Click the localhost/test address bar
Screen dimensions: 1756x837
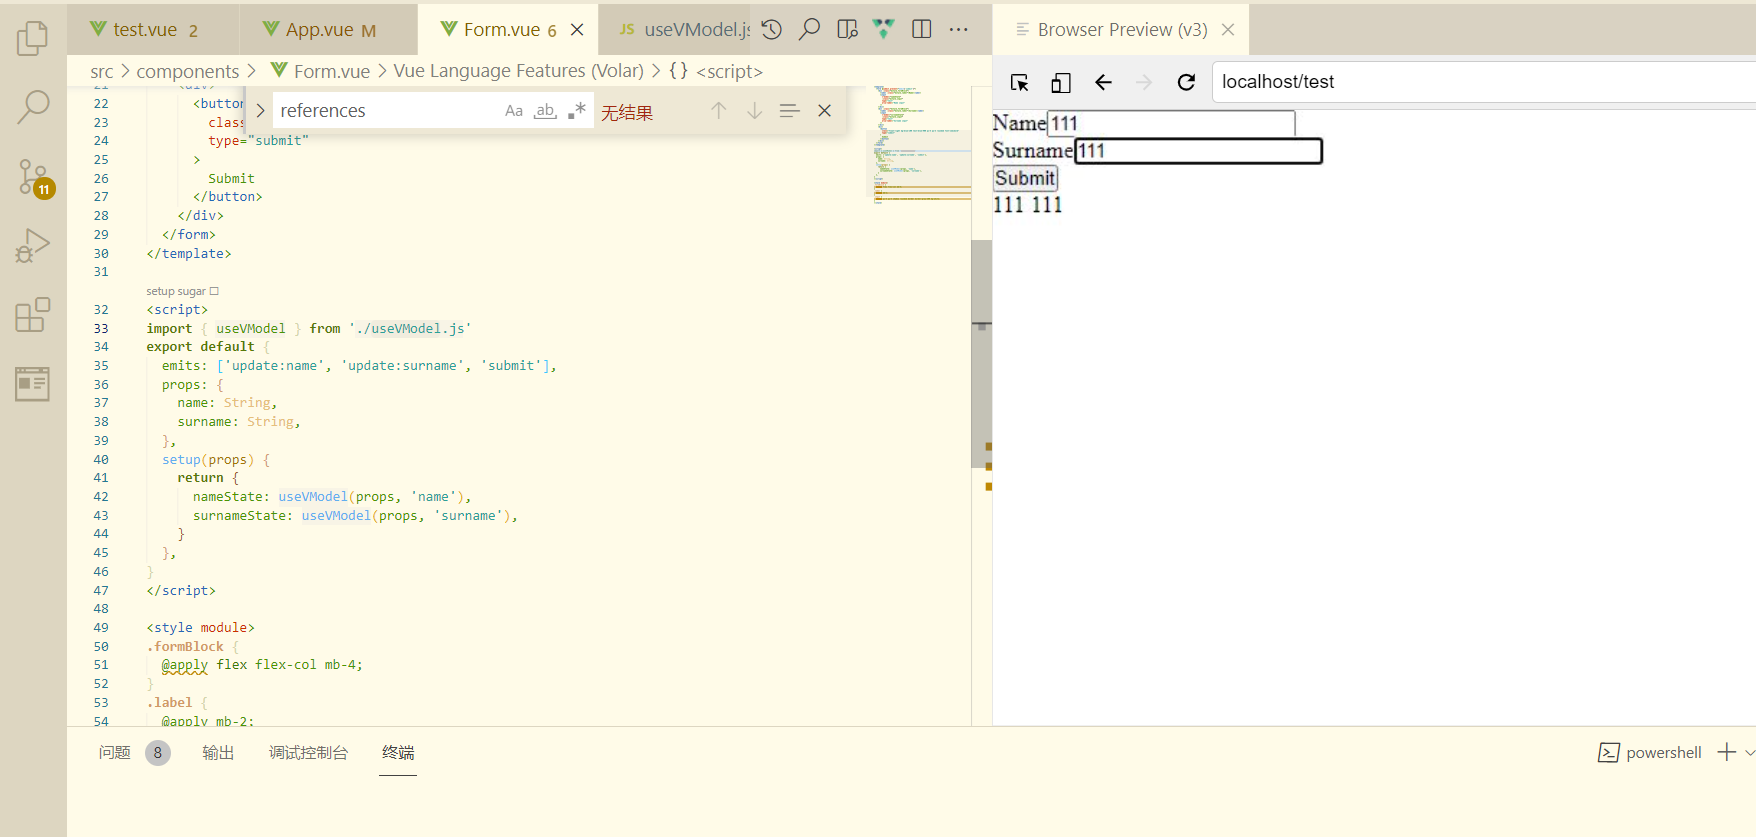pos(1484,82)
